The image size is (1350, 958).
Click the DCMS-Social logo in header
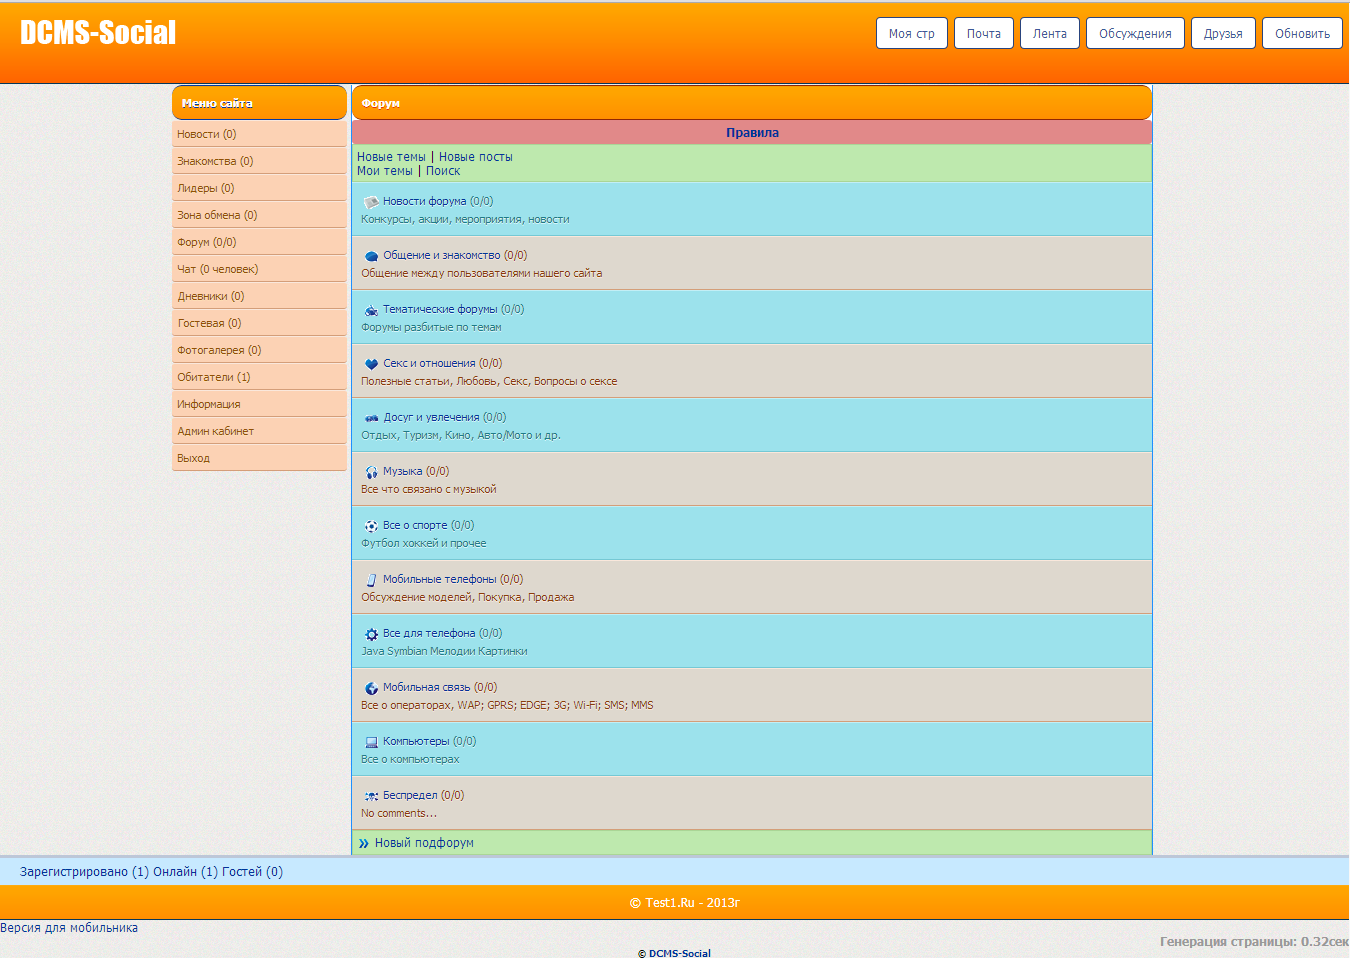[x=98, y=33]
